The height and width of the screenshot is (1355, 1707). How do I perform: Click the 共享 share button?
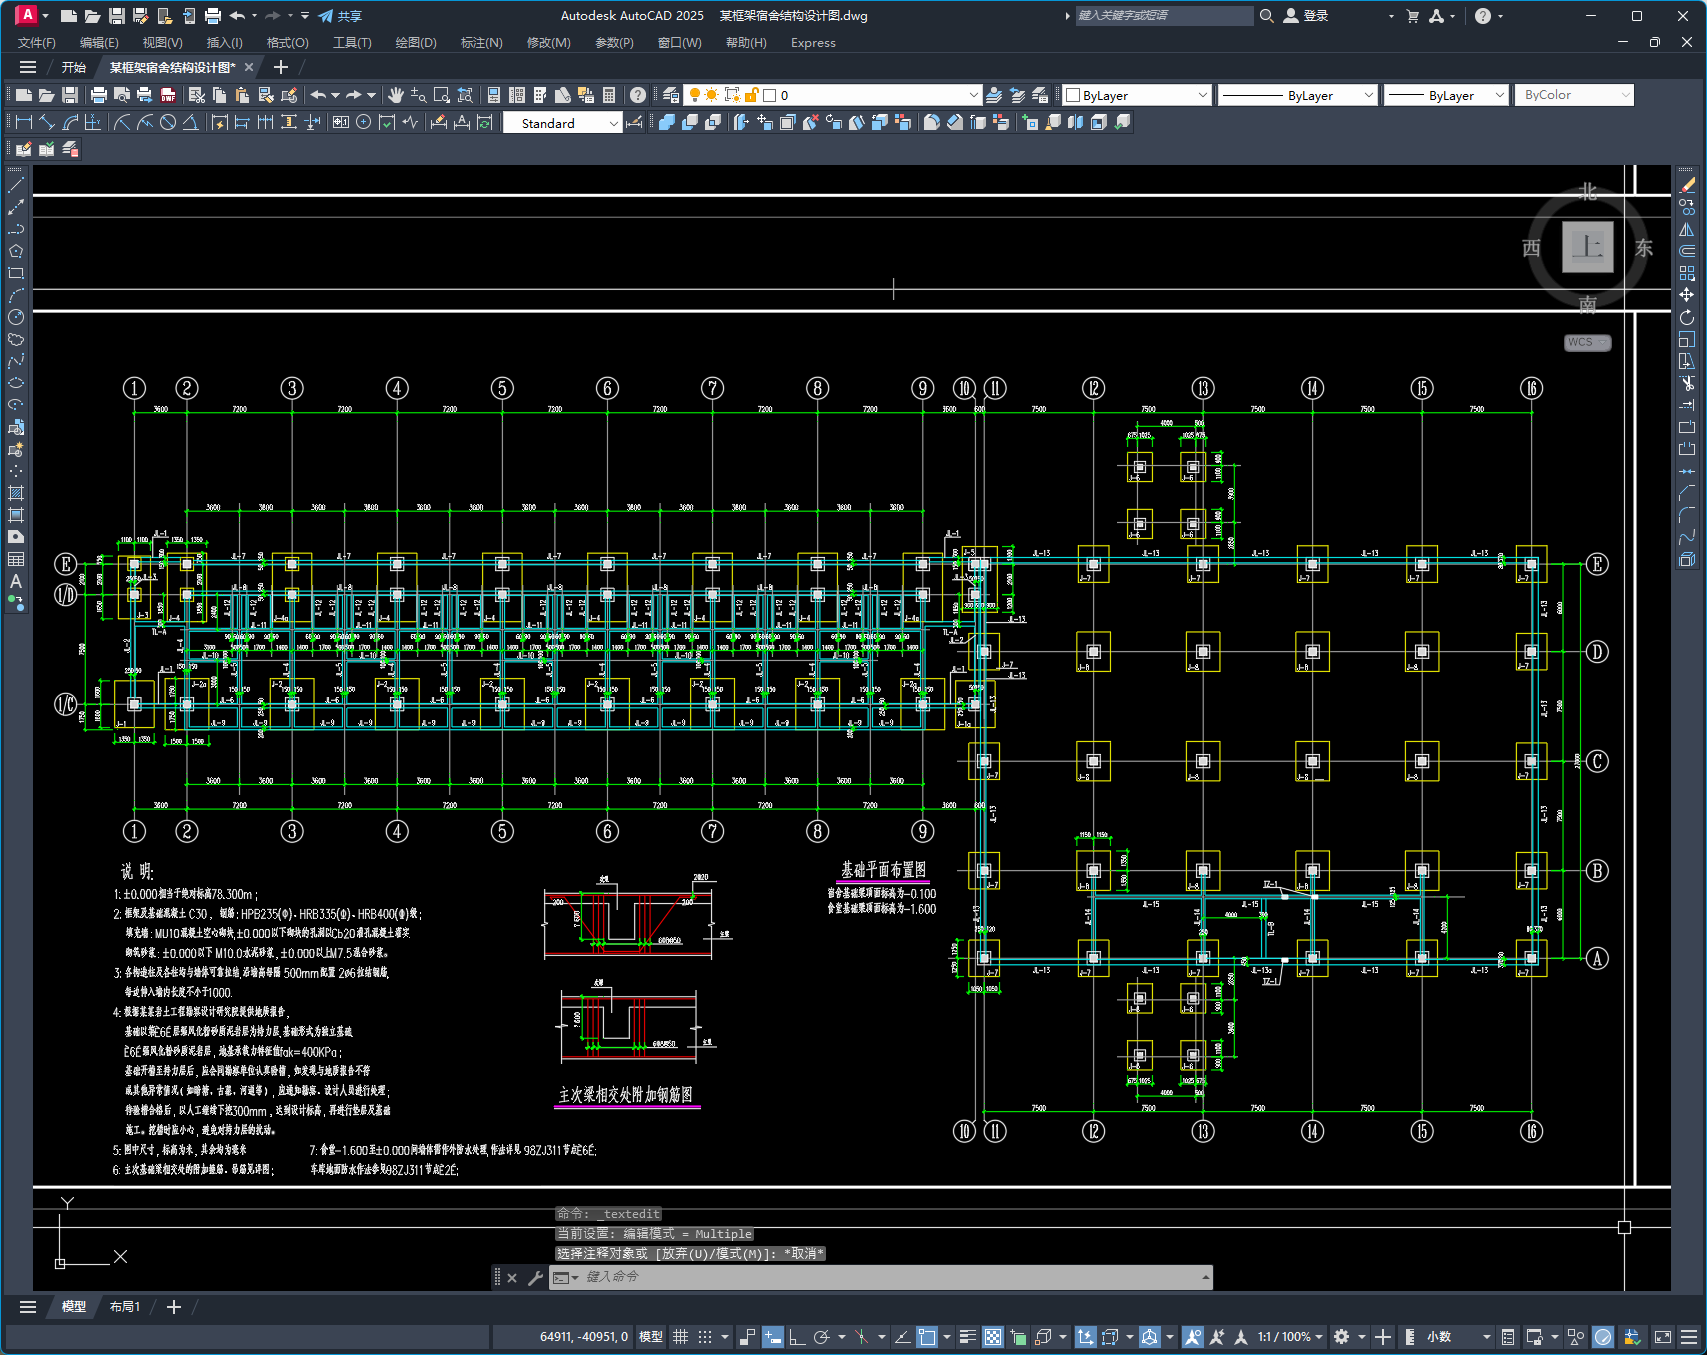pyautogui.click(x=340, y=16)
